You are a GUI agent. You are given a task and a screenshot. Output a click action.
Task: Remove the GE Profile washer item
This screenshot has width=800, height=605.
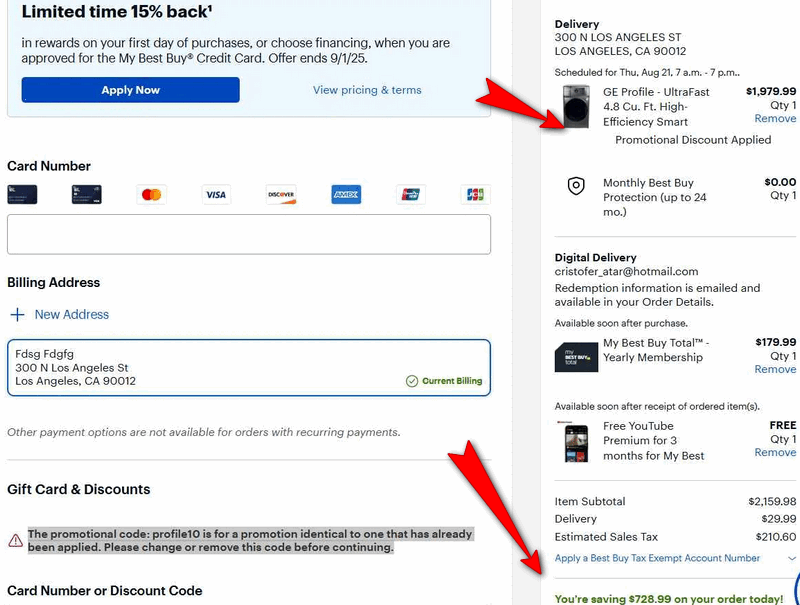pyautogui.click(x=775, y=118)
